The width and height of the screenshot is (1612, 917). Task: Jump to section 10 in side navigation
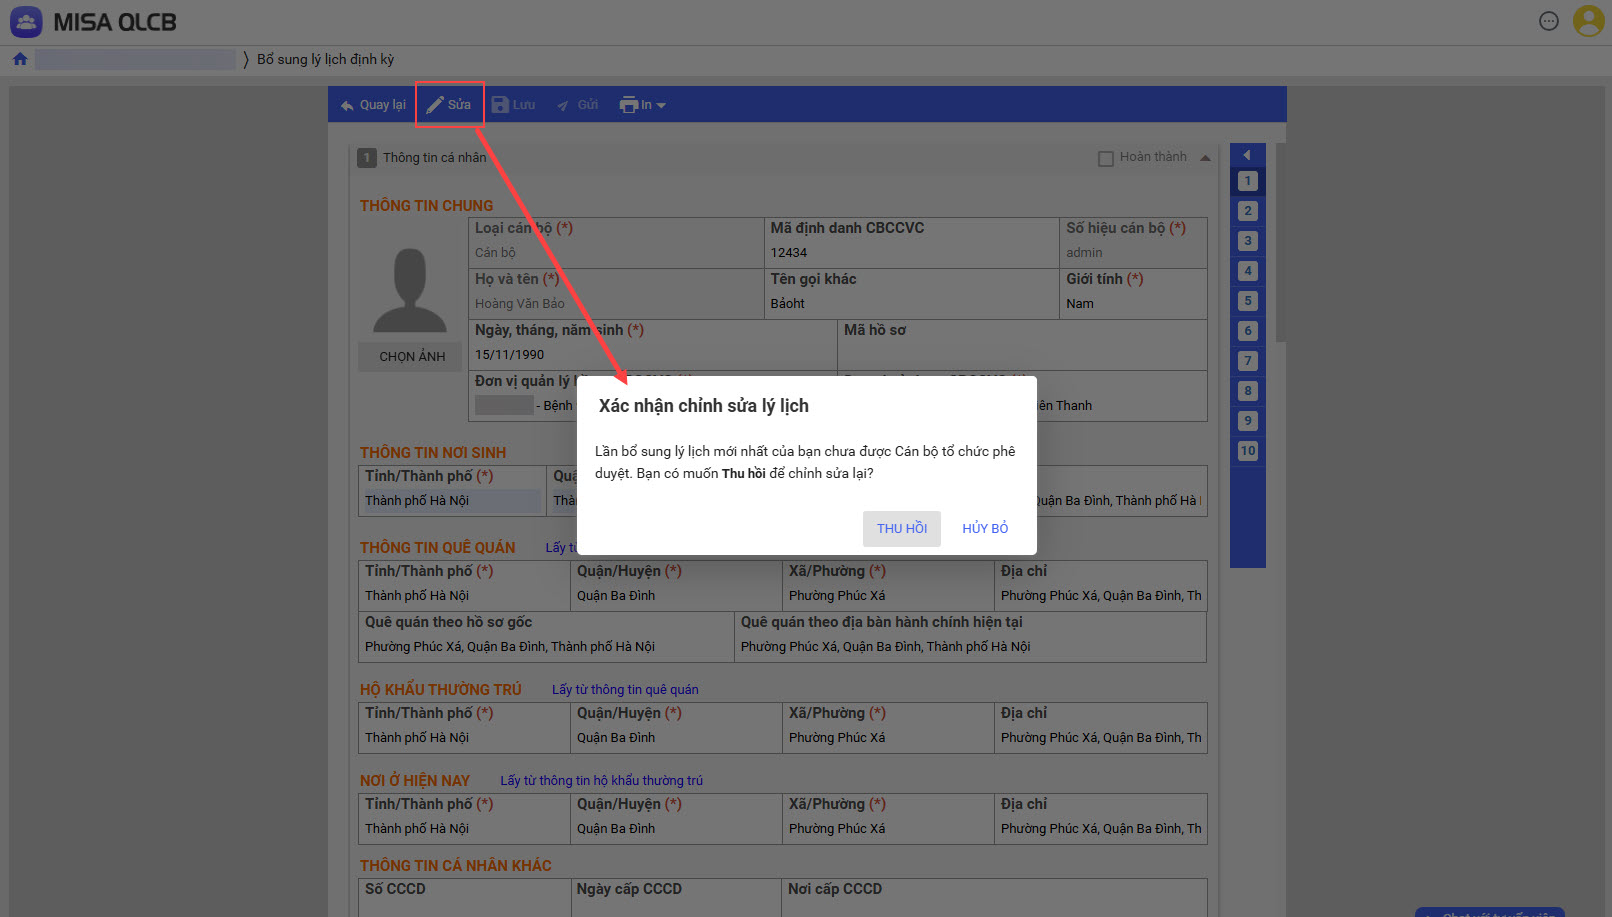pos(1247,451)
